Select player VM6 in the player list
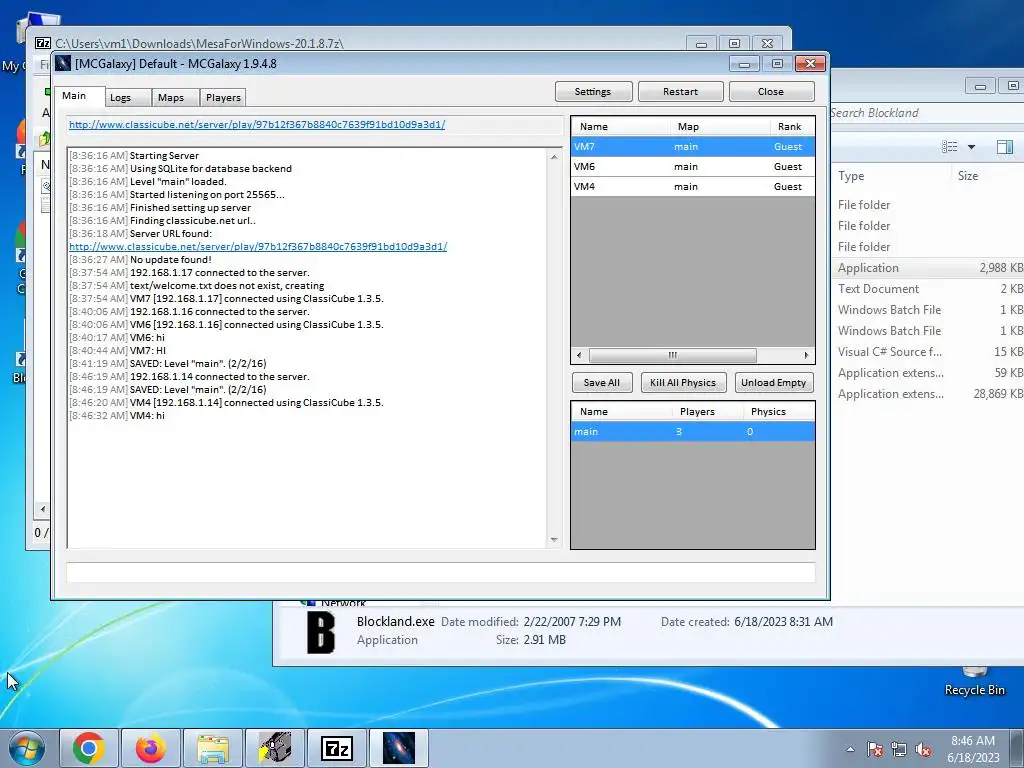Viewport: 1024px width, 768px height. (693, 167)
